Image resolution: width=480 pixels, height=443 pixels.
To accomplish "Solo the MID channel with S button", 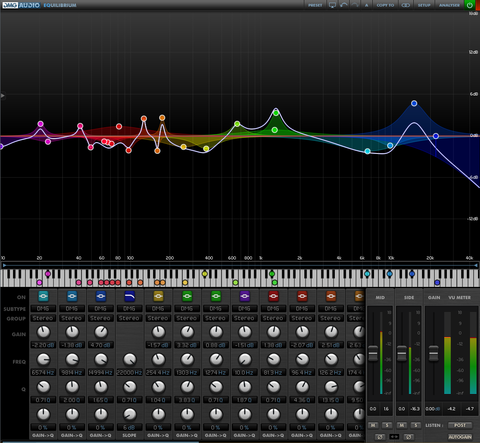I will (x=387, y=425).
